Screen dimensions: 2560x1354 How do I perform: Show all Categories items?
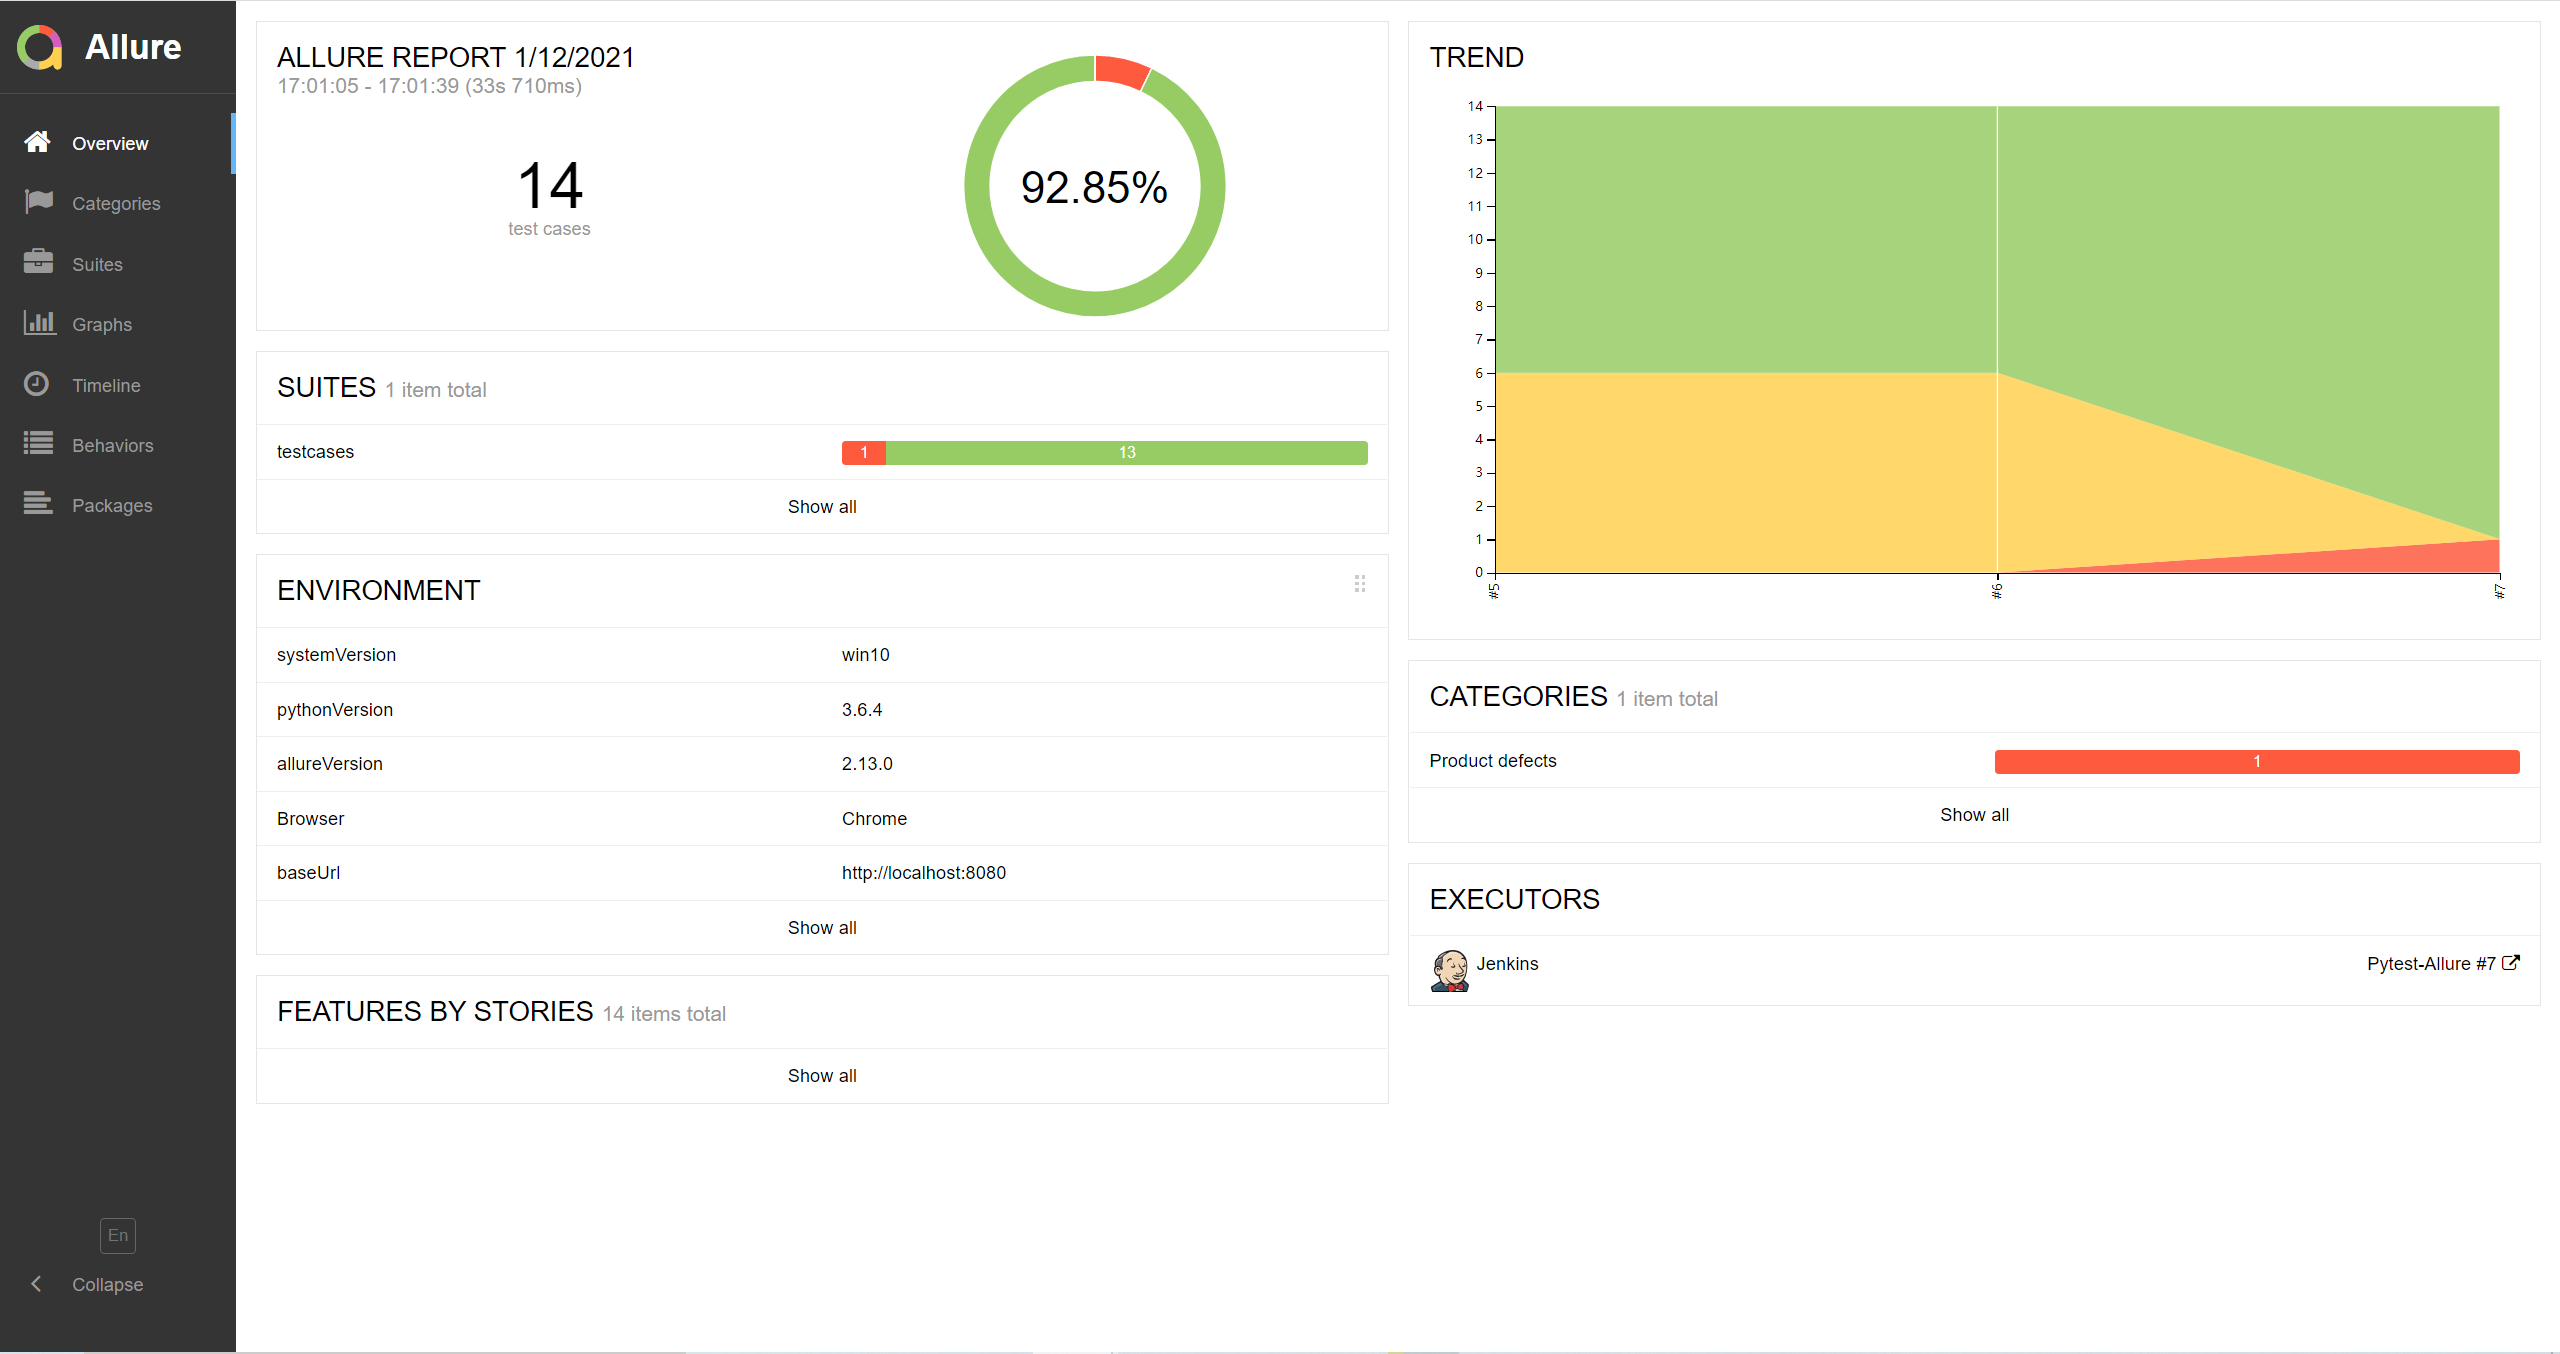(1974, 815)
